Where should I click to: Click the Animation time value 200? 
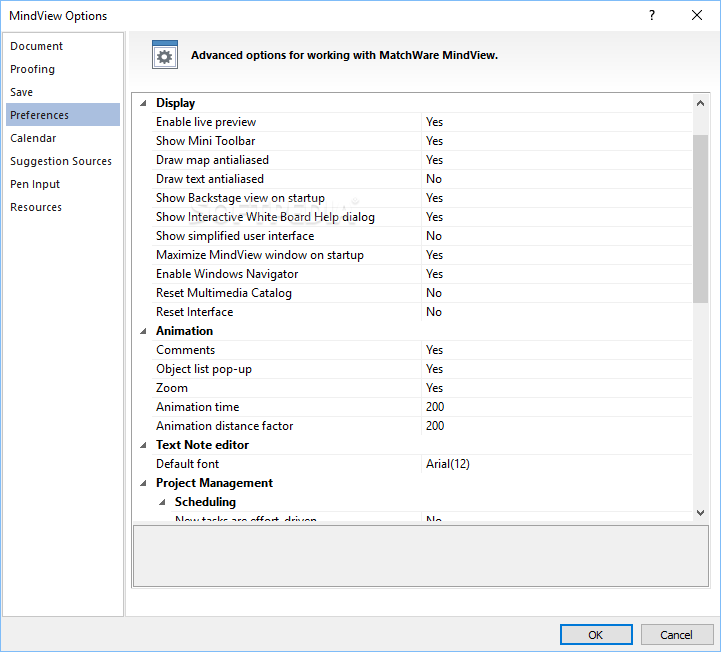pos(556,407)
